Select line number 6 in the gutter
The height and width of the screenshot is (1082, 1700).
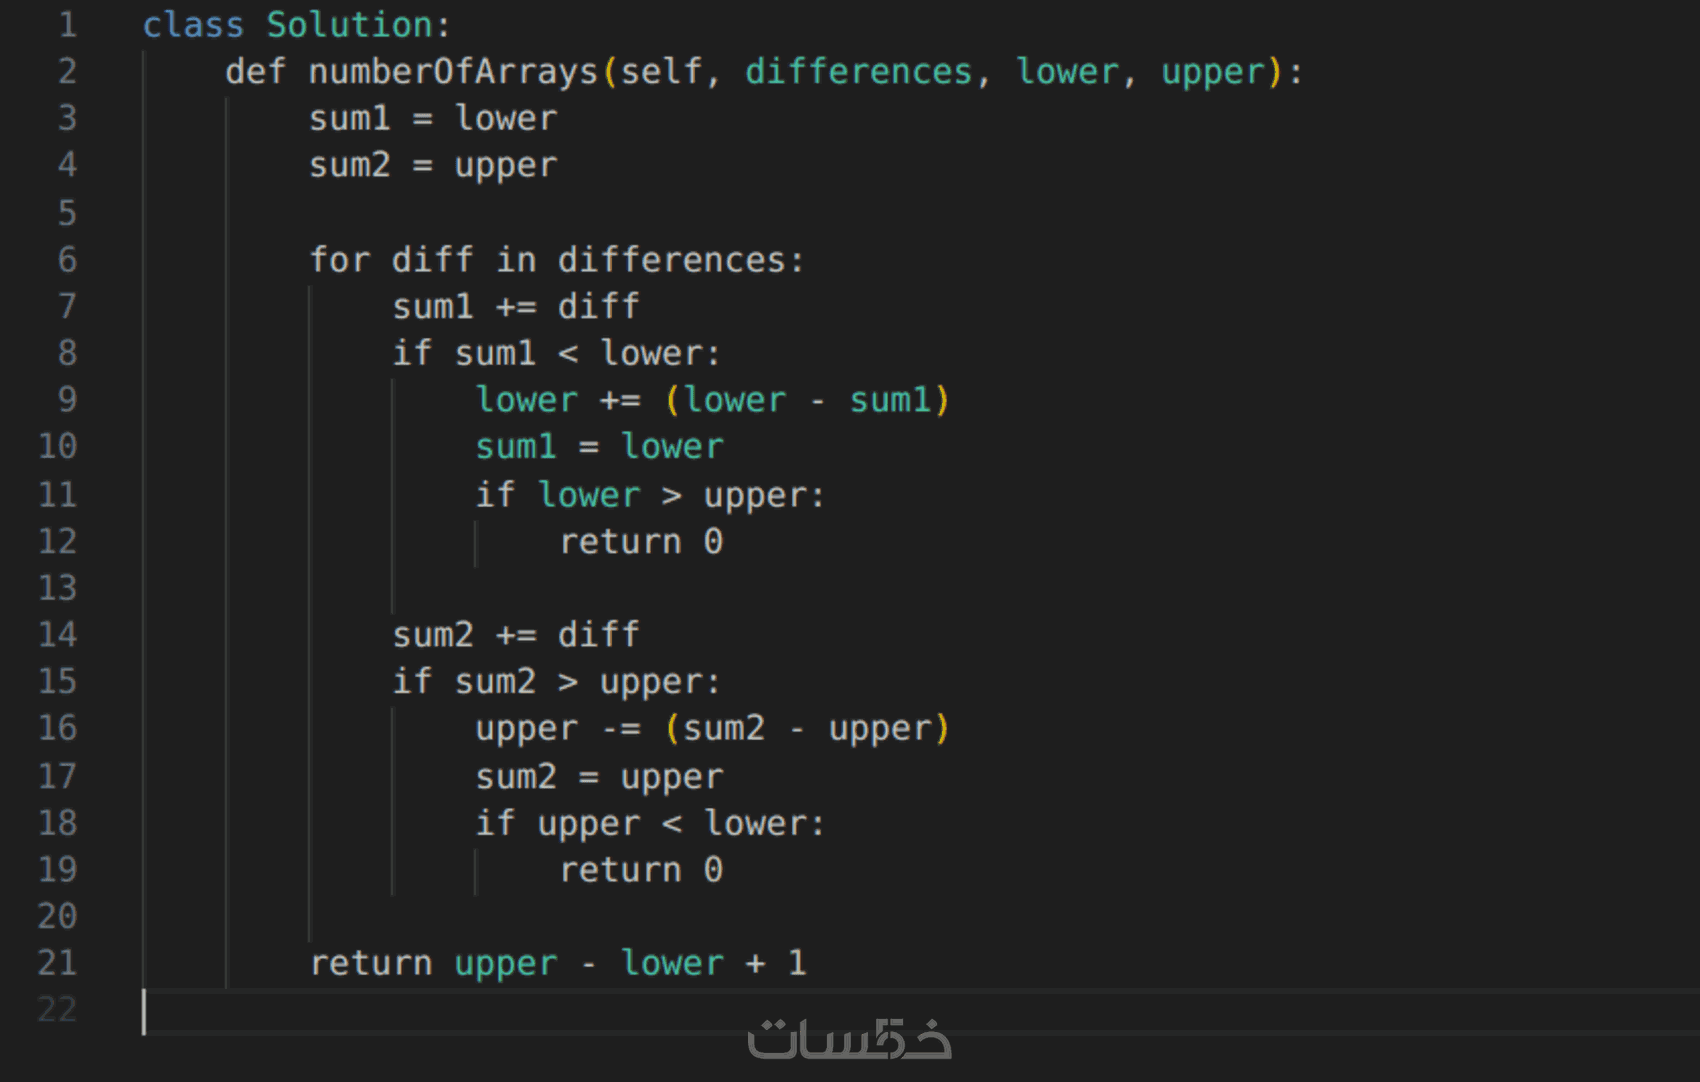66,260
